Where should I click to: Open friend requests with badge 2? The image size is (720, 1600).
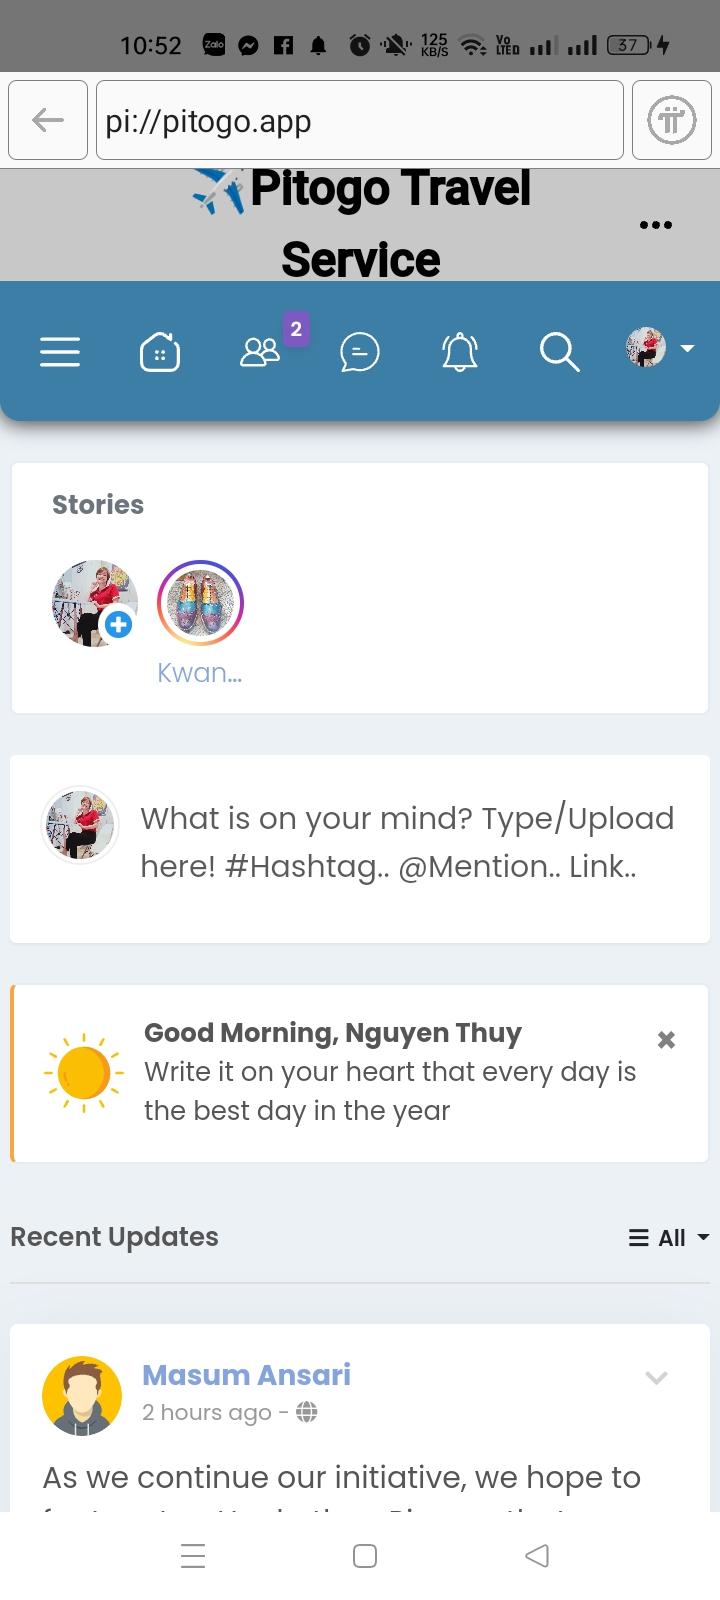coord(261,351)
